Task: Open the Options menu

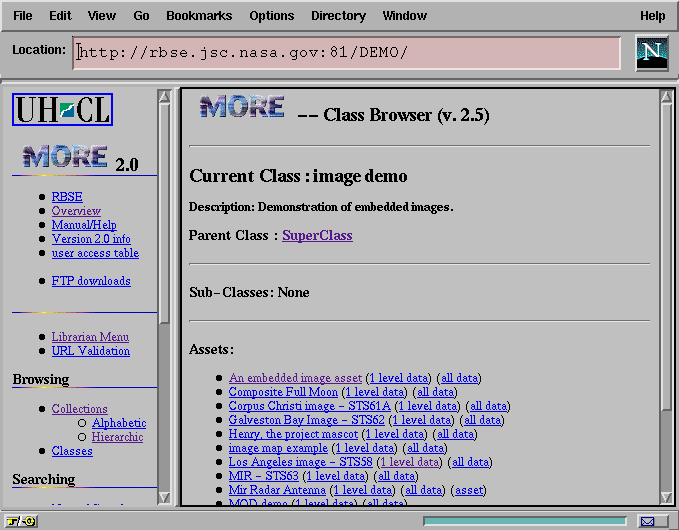Action: click(x=272, y=16)
